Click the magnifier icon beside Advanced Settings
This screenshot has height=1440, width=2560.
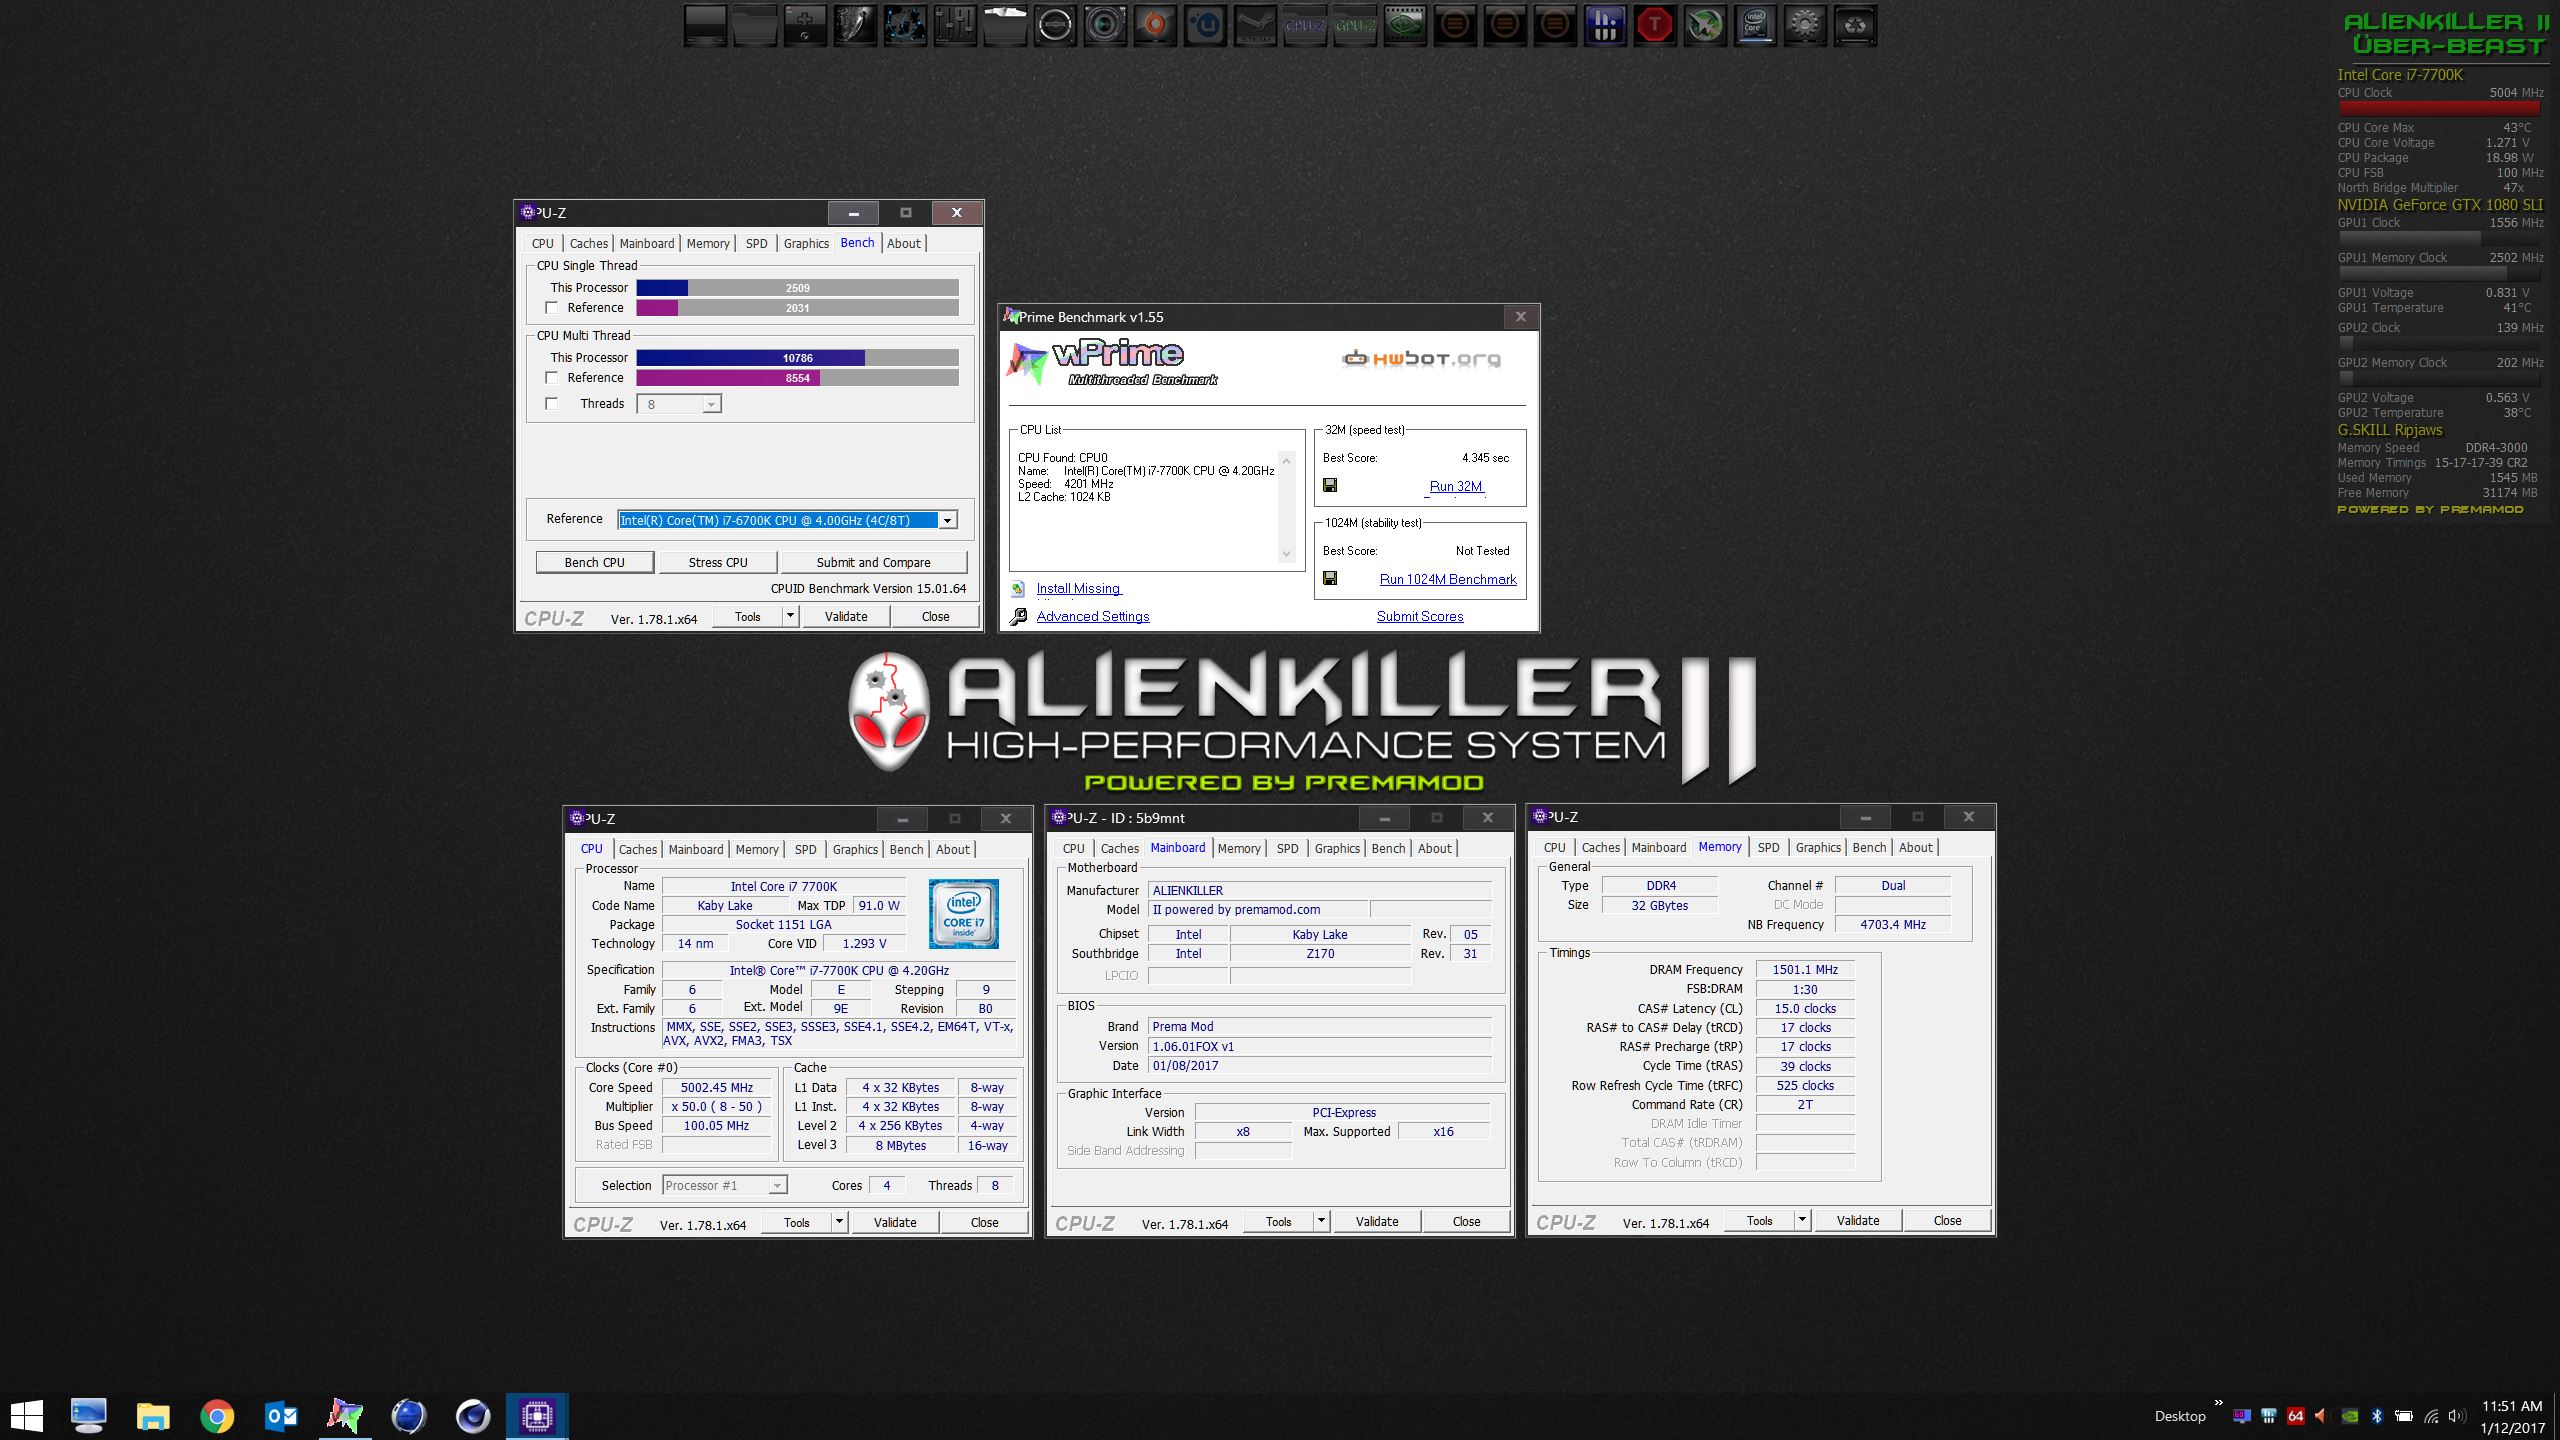coord(1018,616)
